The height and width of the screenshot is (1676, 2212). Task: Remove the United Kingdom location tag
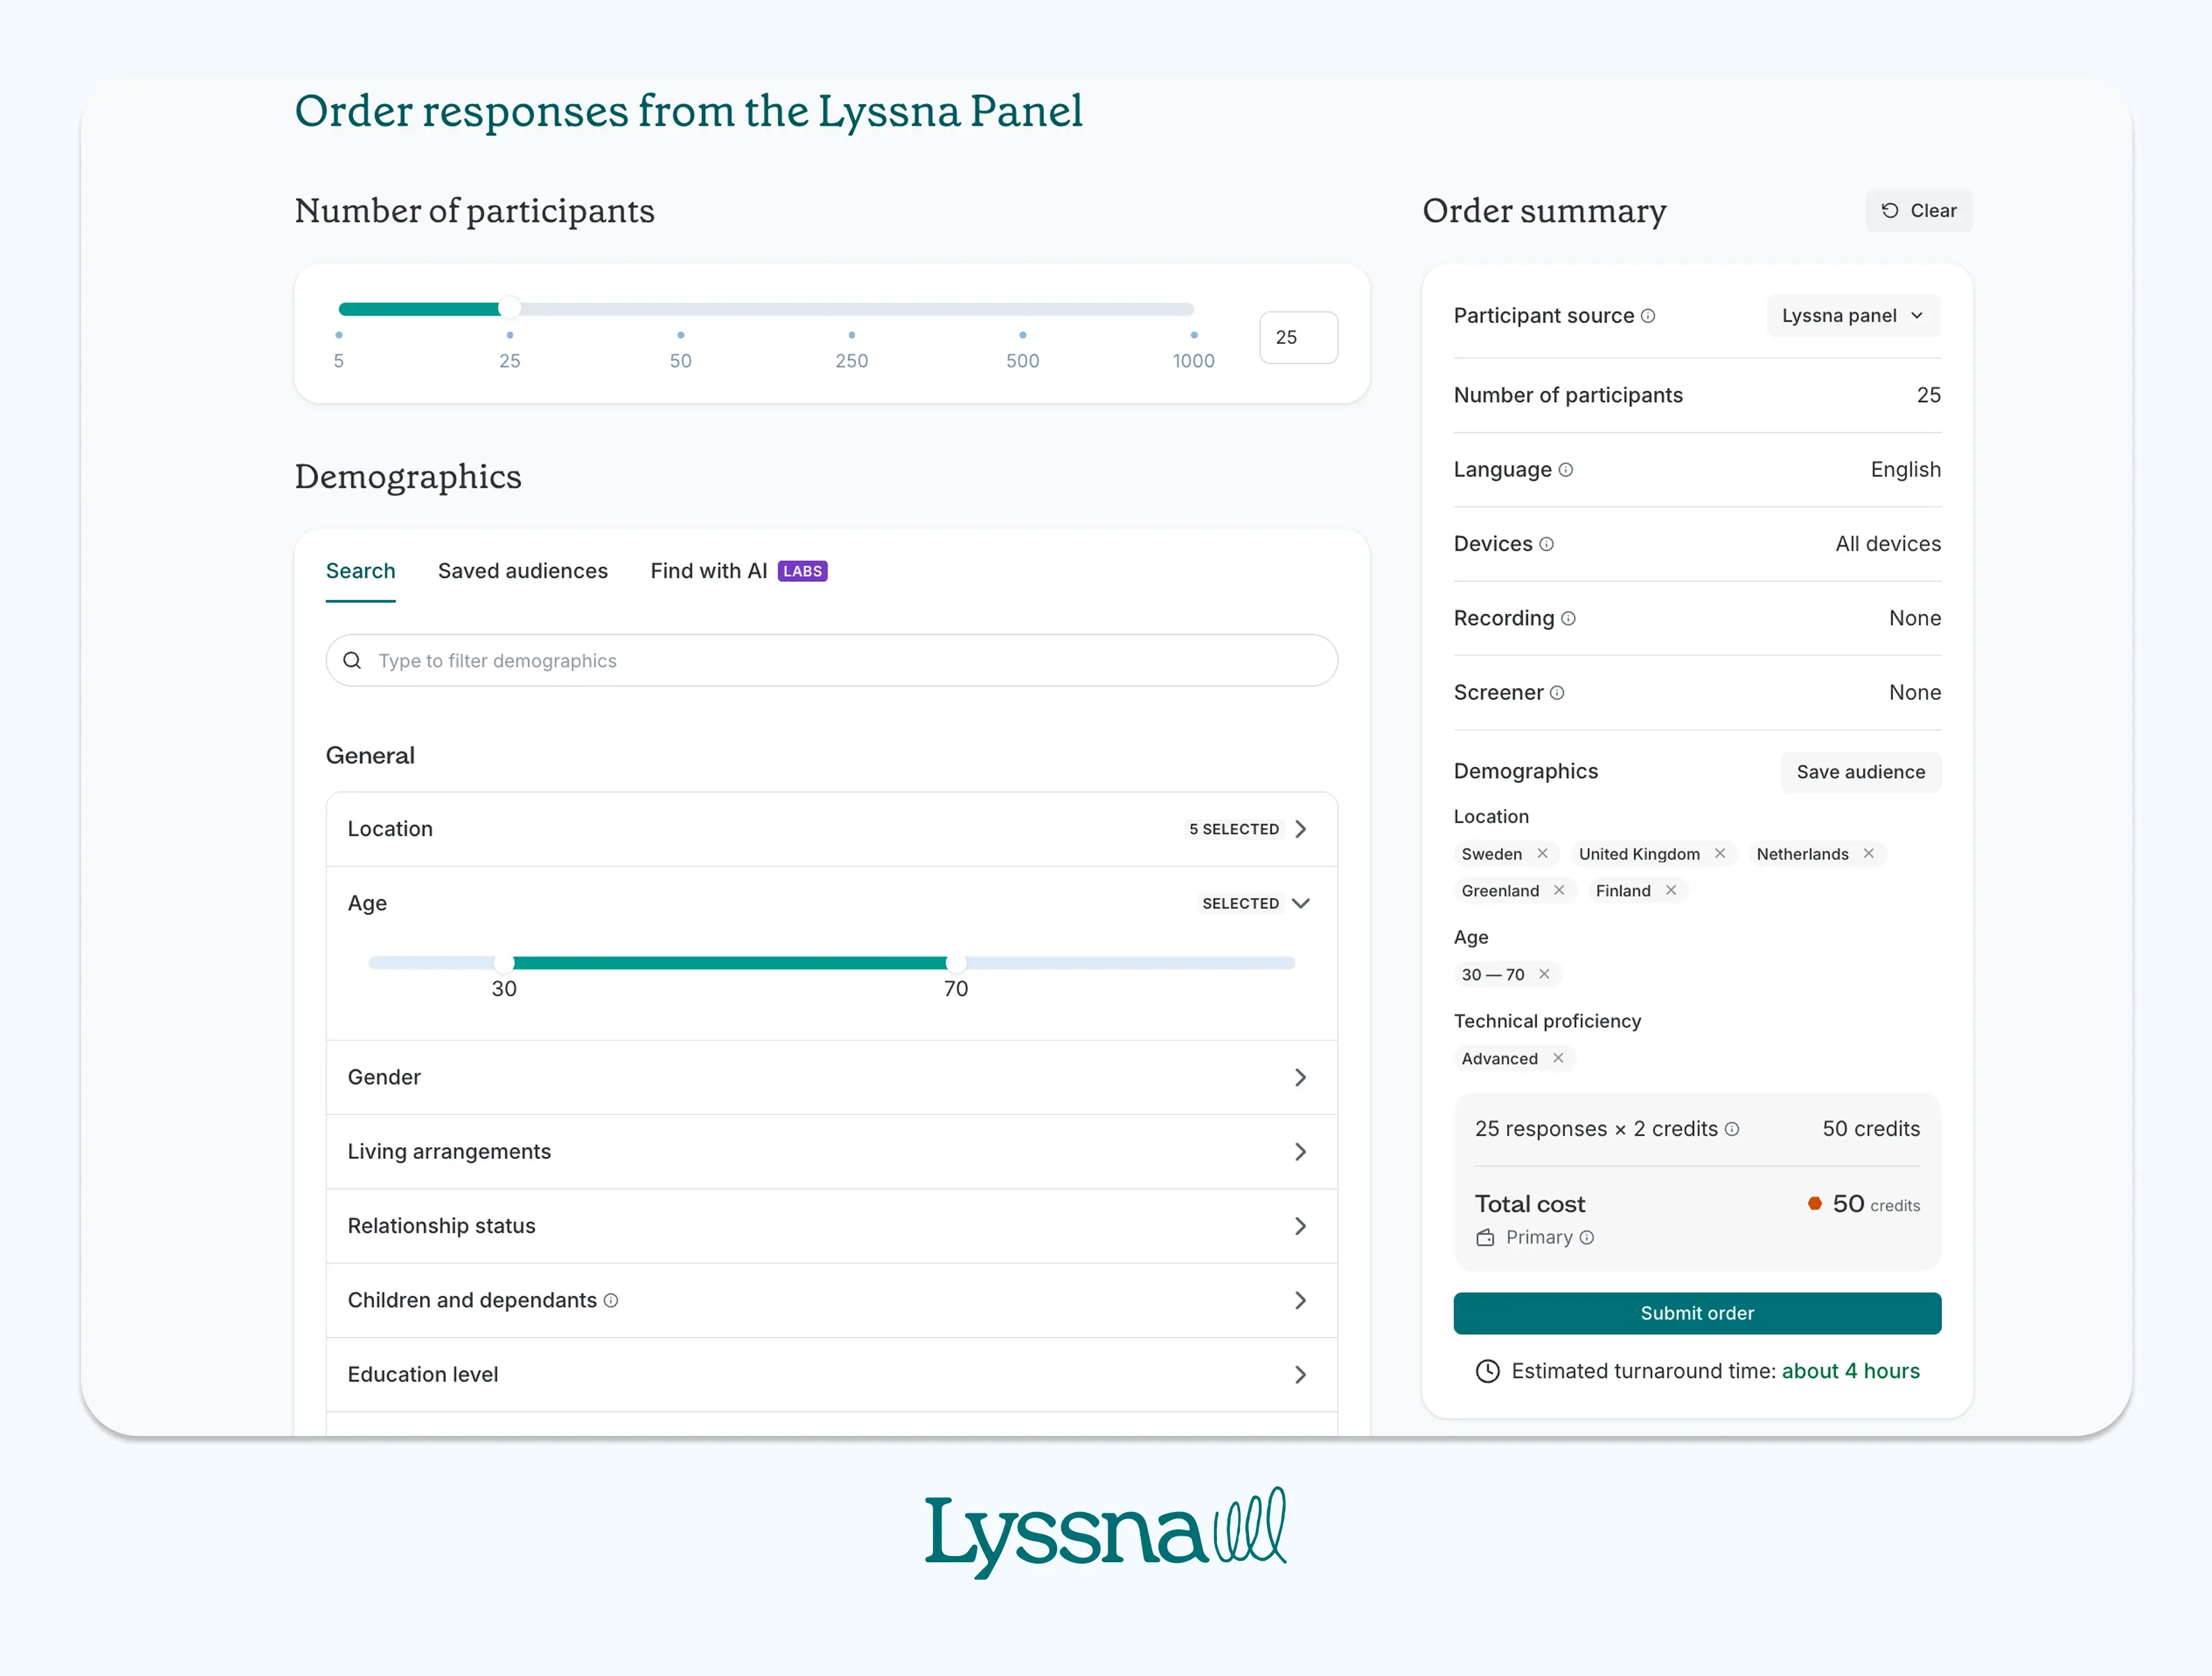coord(1720,853)
